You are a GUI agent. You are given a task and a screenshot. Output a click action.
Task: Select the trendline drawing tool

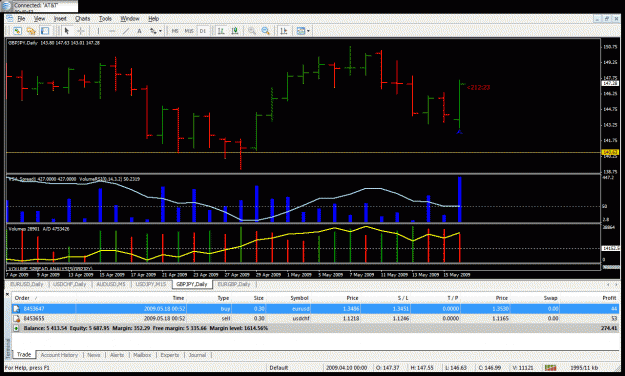(126, 31)
